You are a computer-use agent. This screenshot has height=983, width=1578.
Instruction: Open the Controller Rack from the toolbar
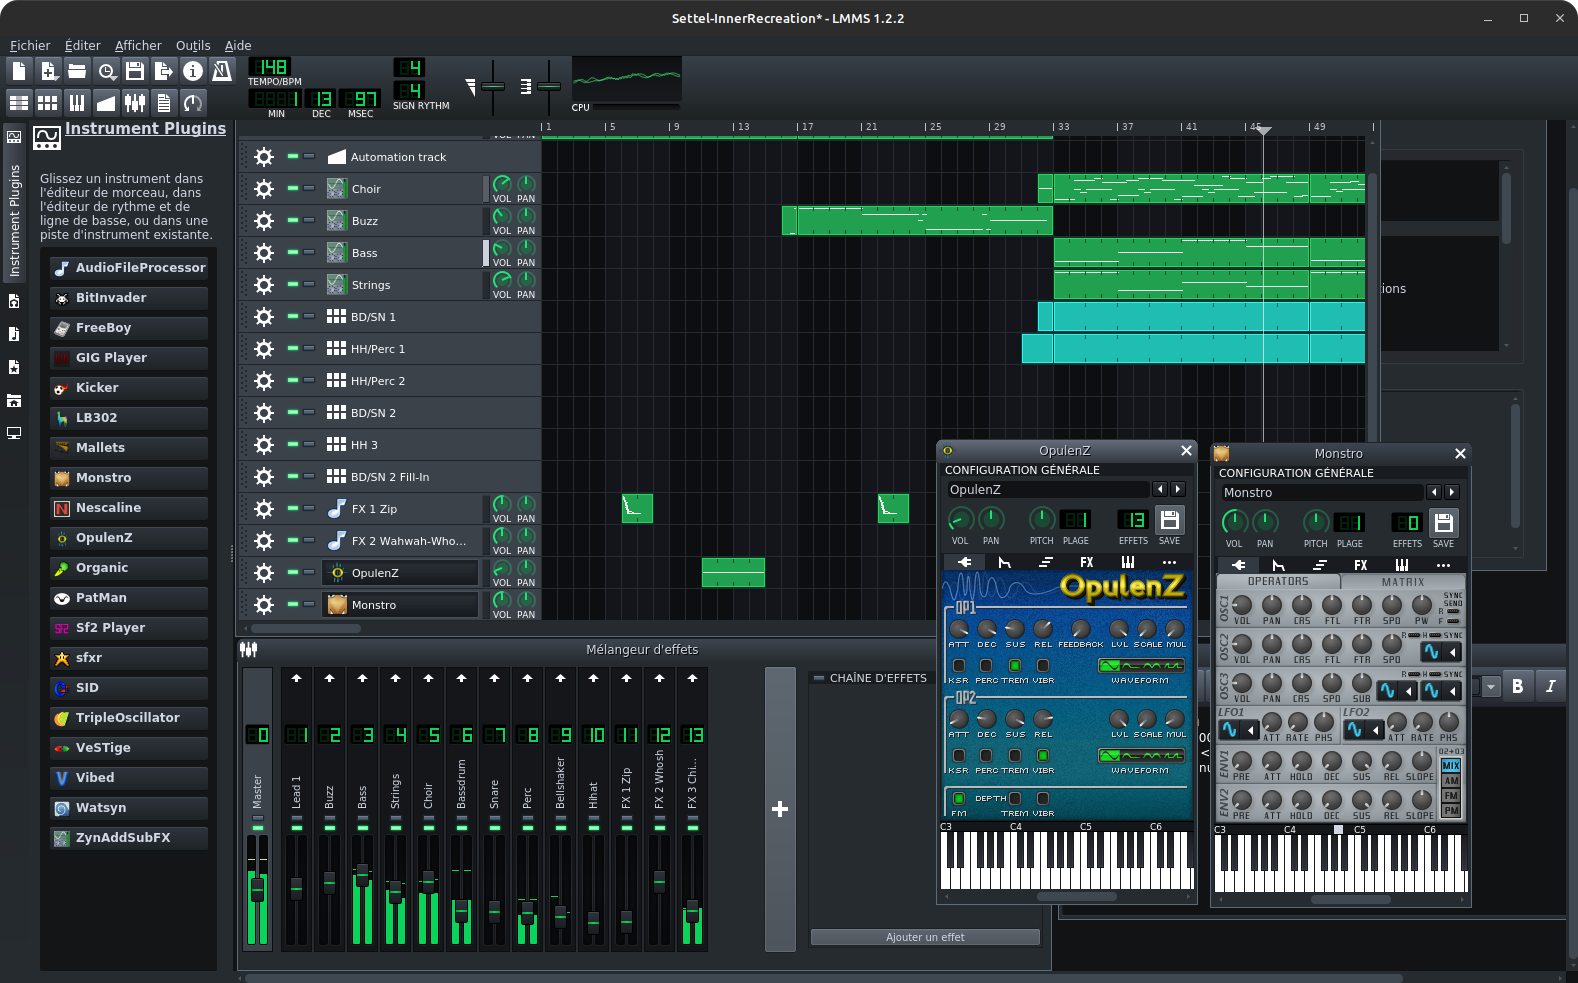[x=193, y=103]
